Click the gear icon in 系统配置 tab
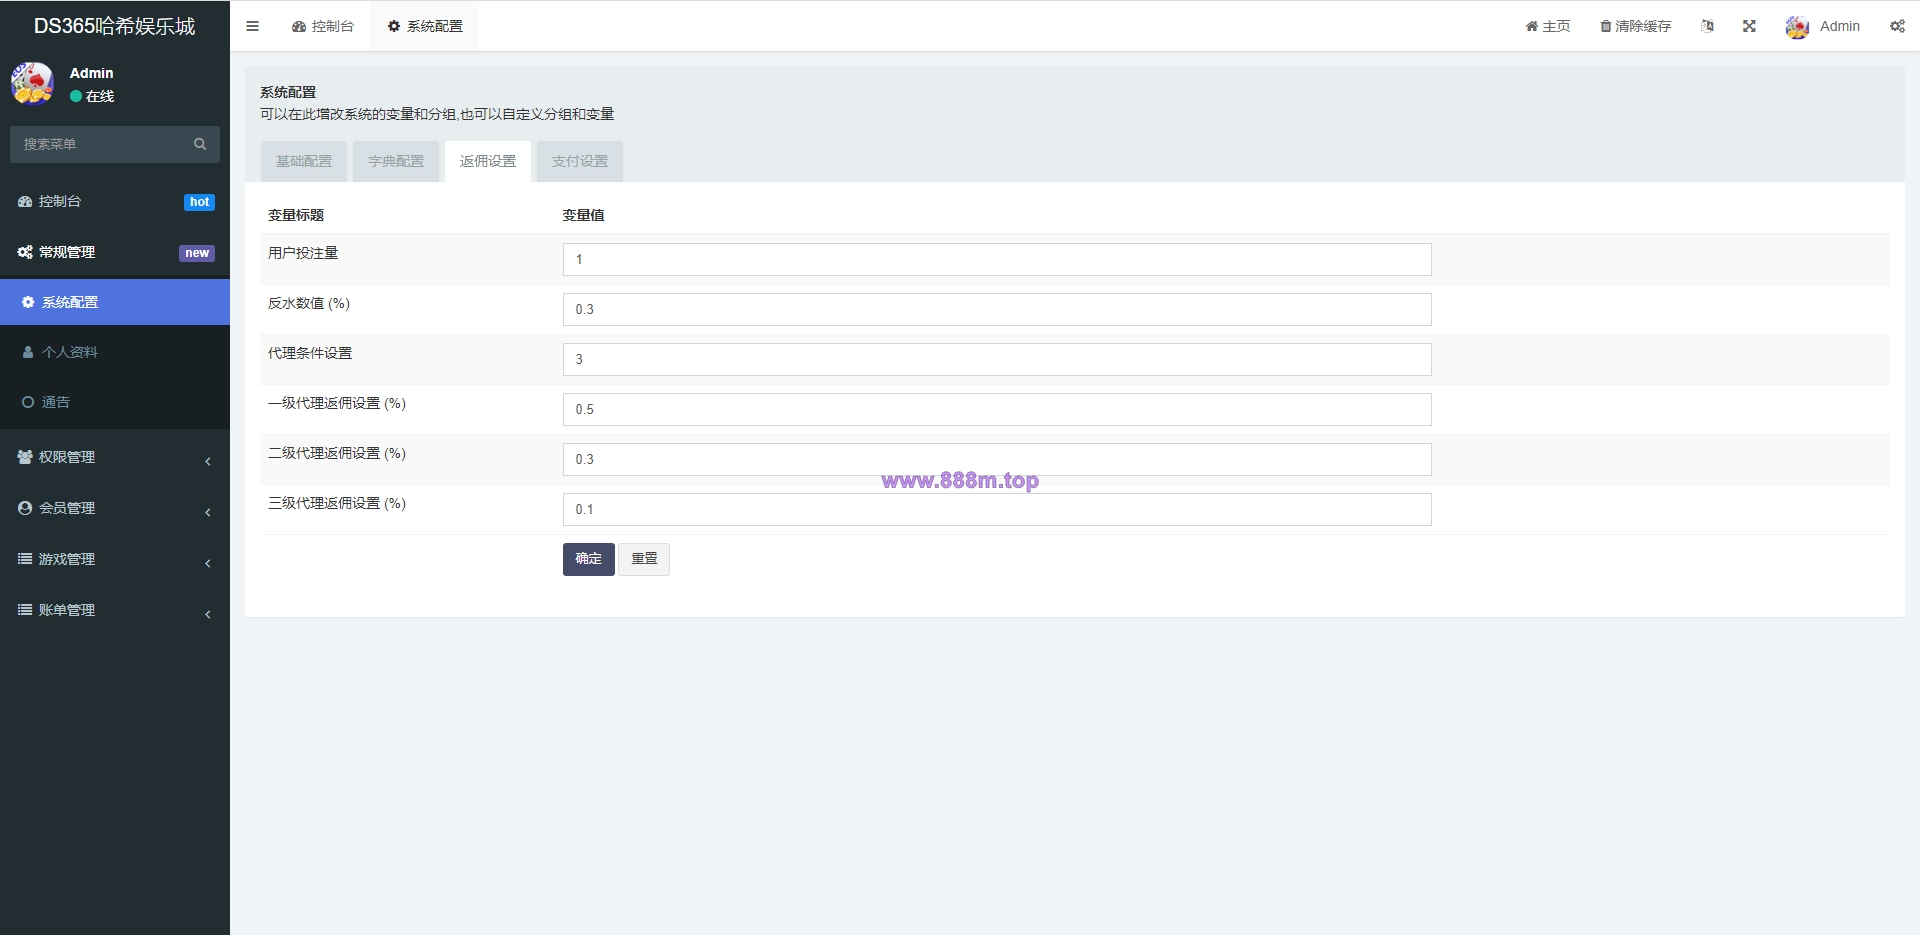This screenshot has width=1920, height=935. pos(394,27)
